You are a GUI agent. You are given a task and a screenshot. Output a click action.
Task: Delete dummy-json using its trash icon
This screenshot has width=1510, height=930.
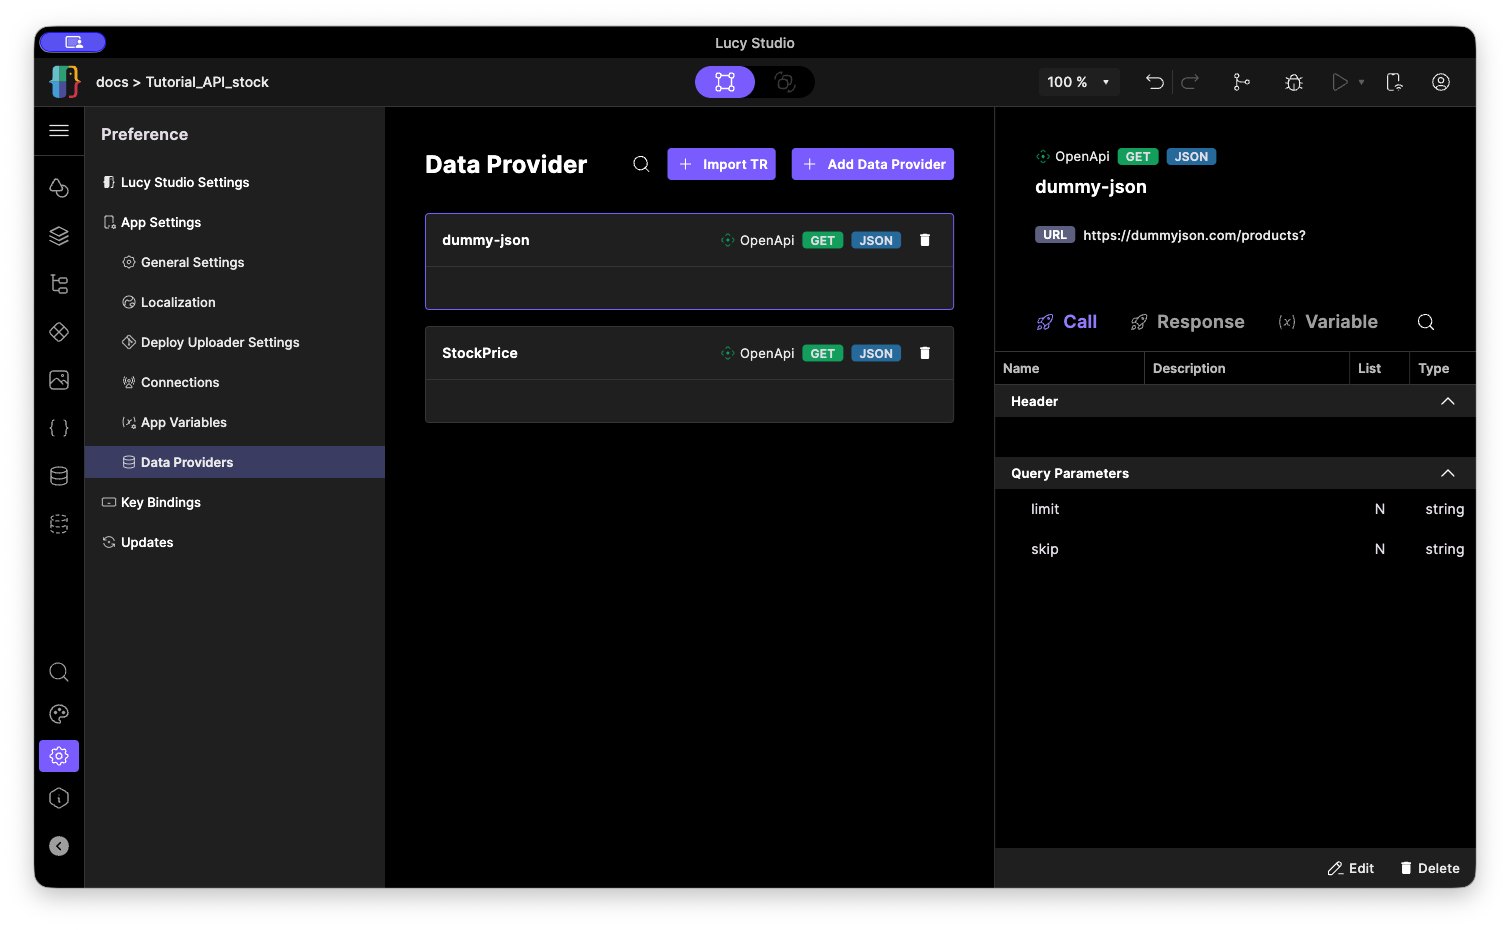pos(925,240)
